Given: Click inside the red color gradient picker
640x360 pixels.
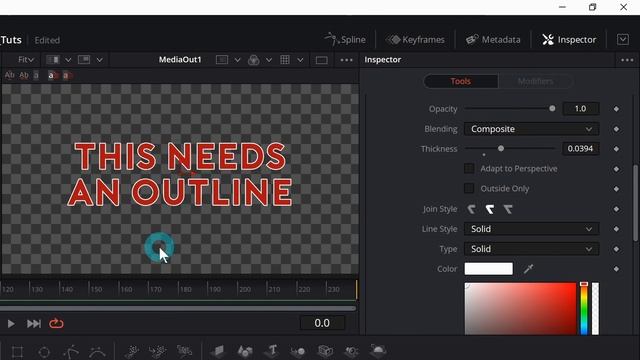Looking at the screenshot, I should pyautogui.click(x=520, y=309).
